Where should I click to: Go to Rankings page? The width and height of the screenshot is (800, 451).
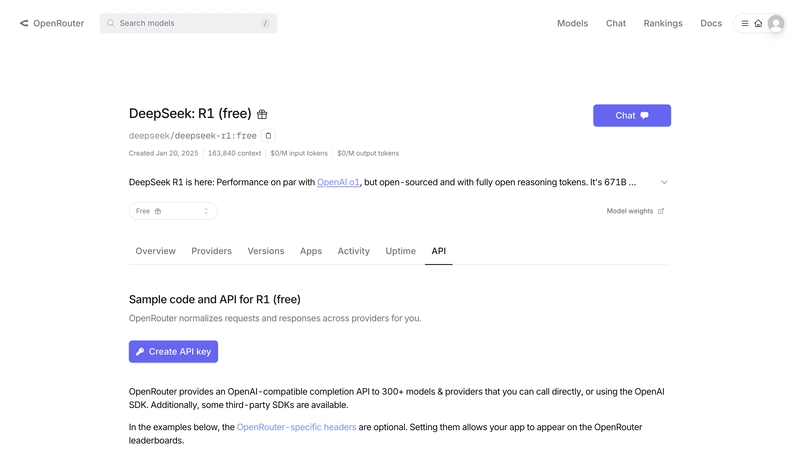663,23
